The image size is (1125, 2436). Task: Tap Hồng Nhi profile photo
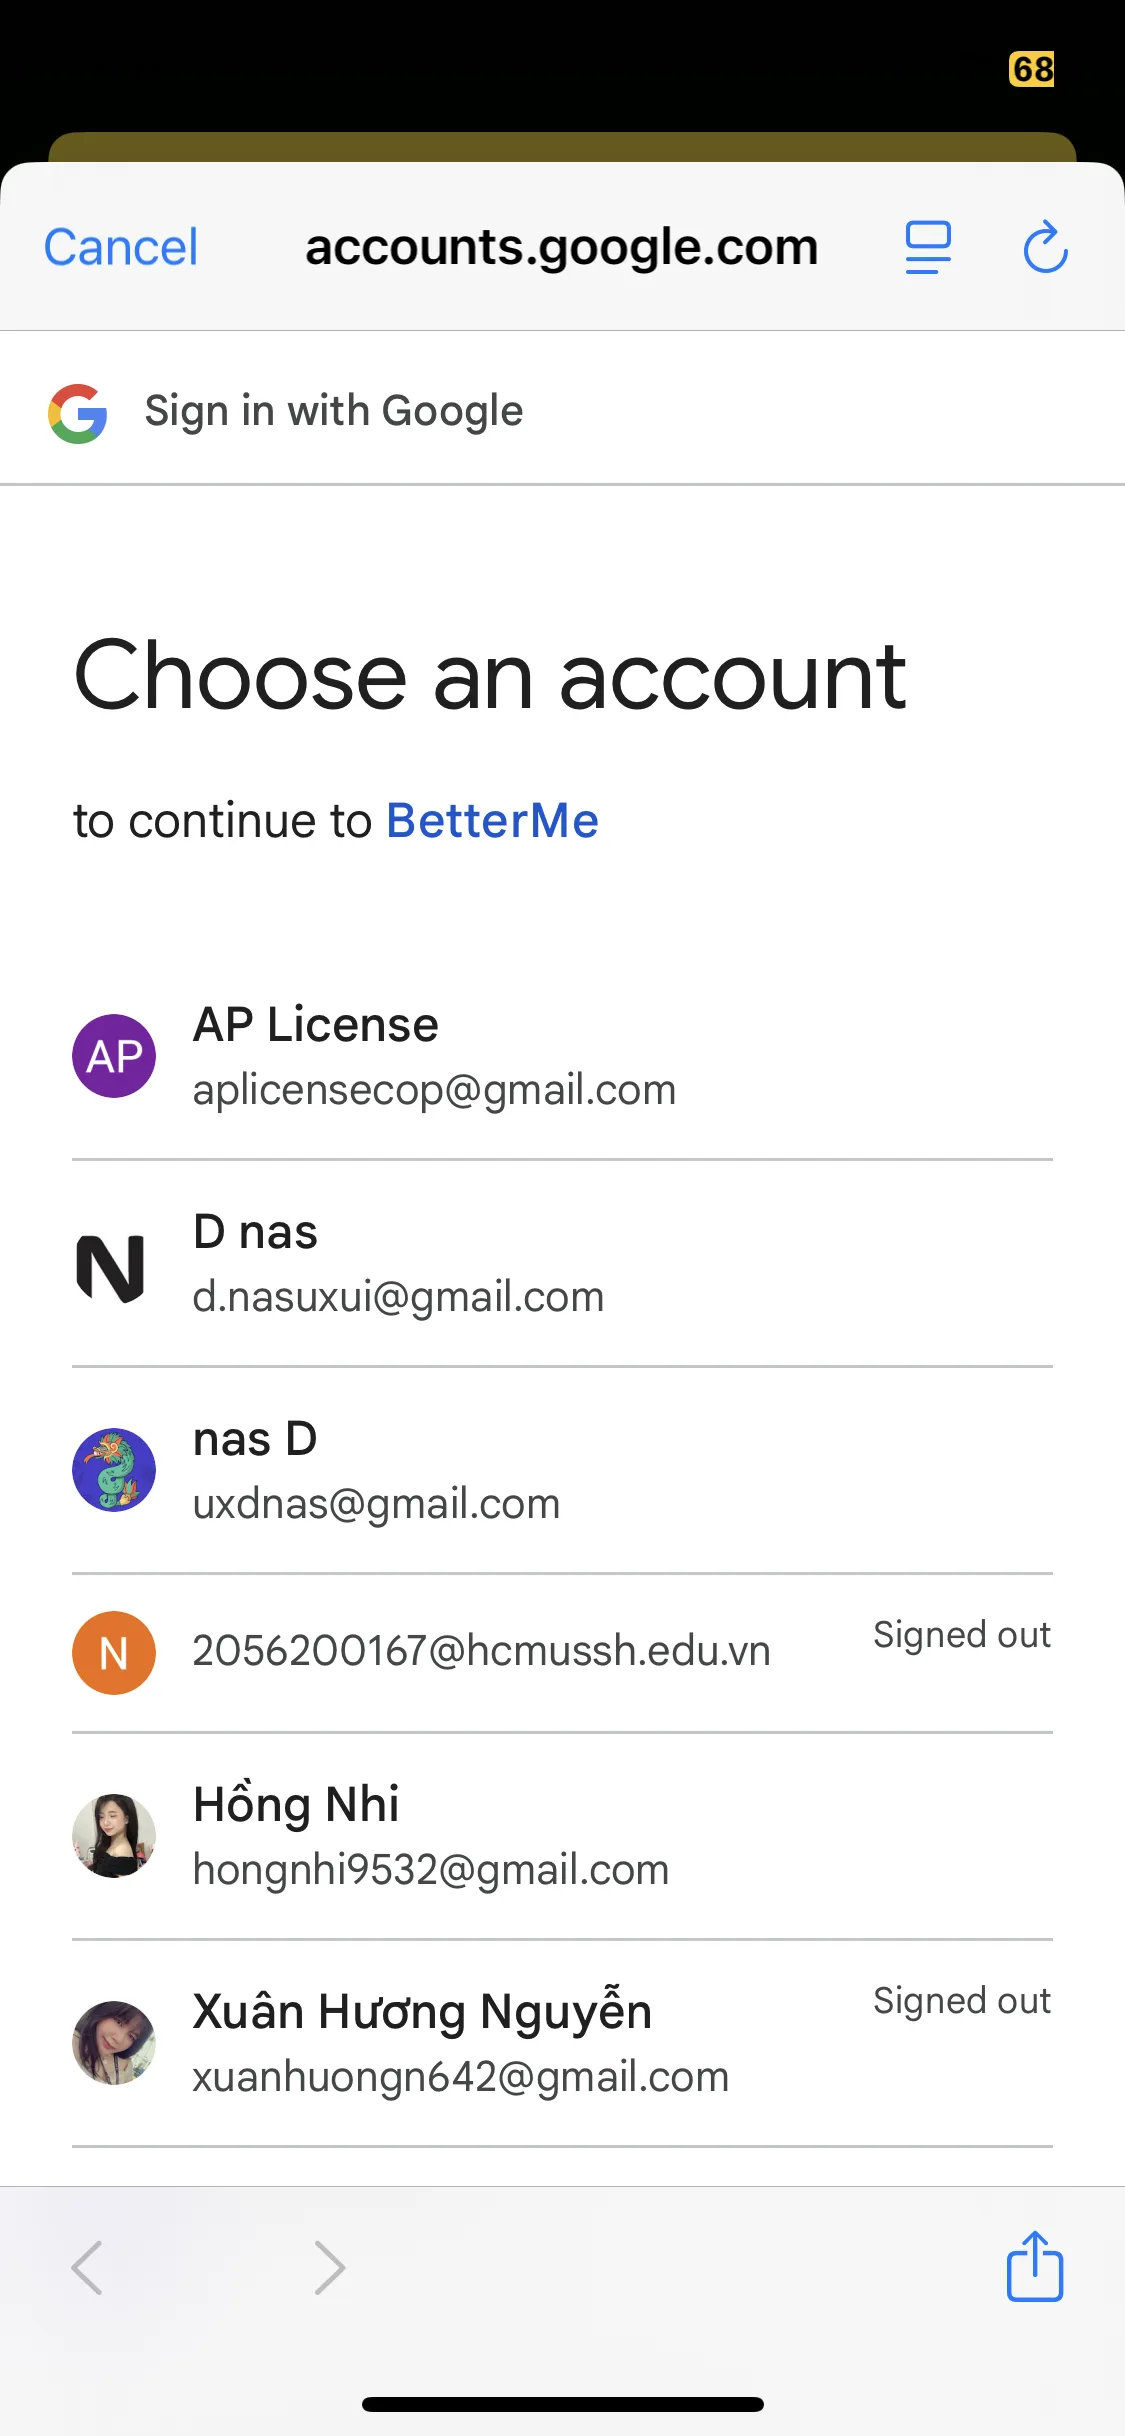coord(114,1836)
